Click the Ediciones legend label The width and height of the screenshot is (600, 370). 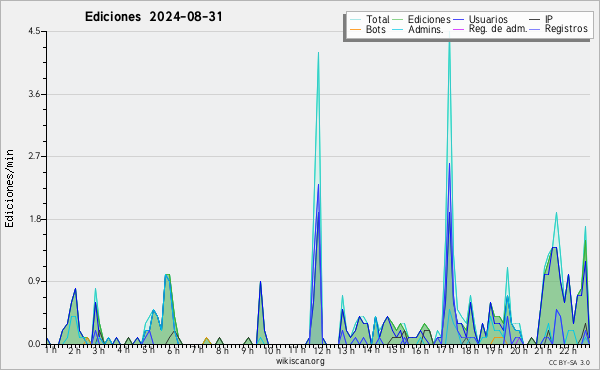[x=429, y=19]
